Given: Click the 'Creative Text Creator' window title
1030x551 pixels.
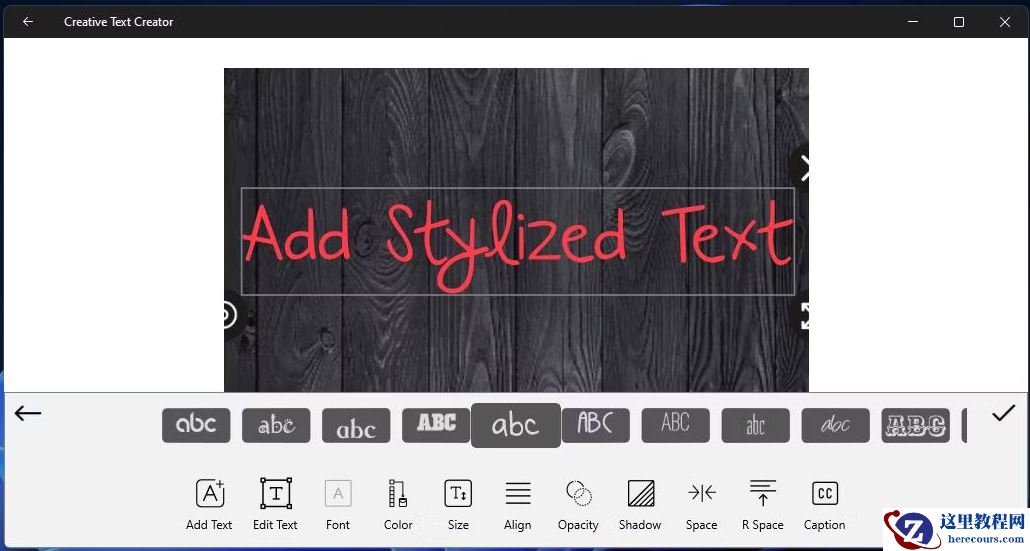Looking at the screenshot, I should pyautogui.click(x=119, y=22).
